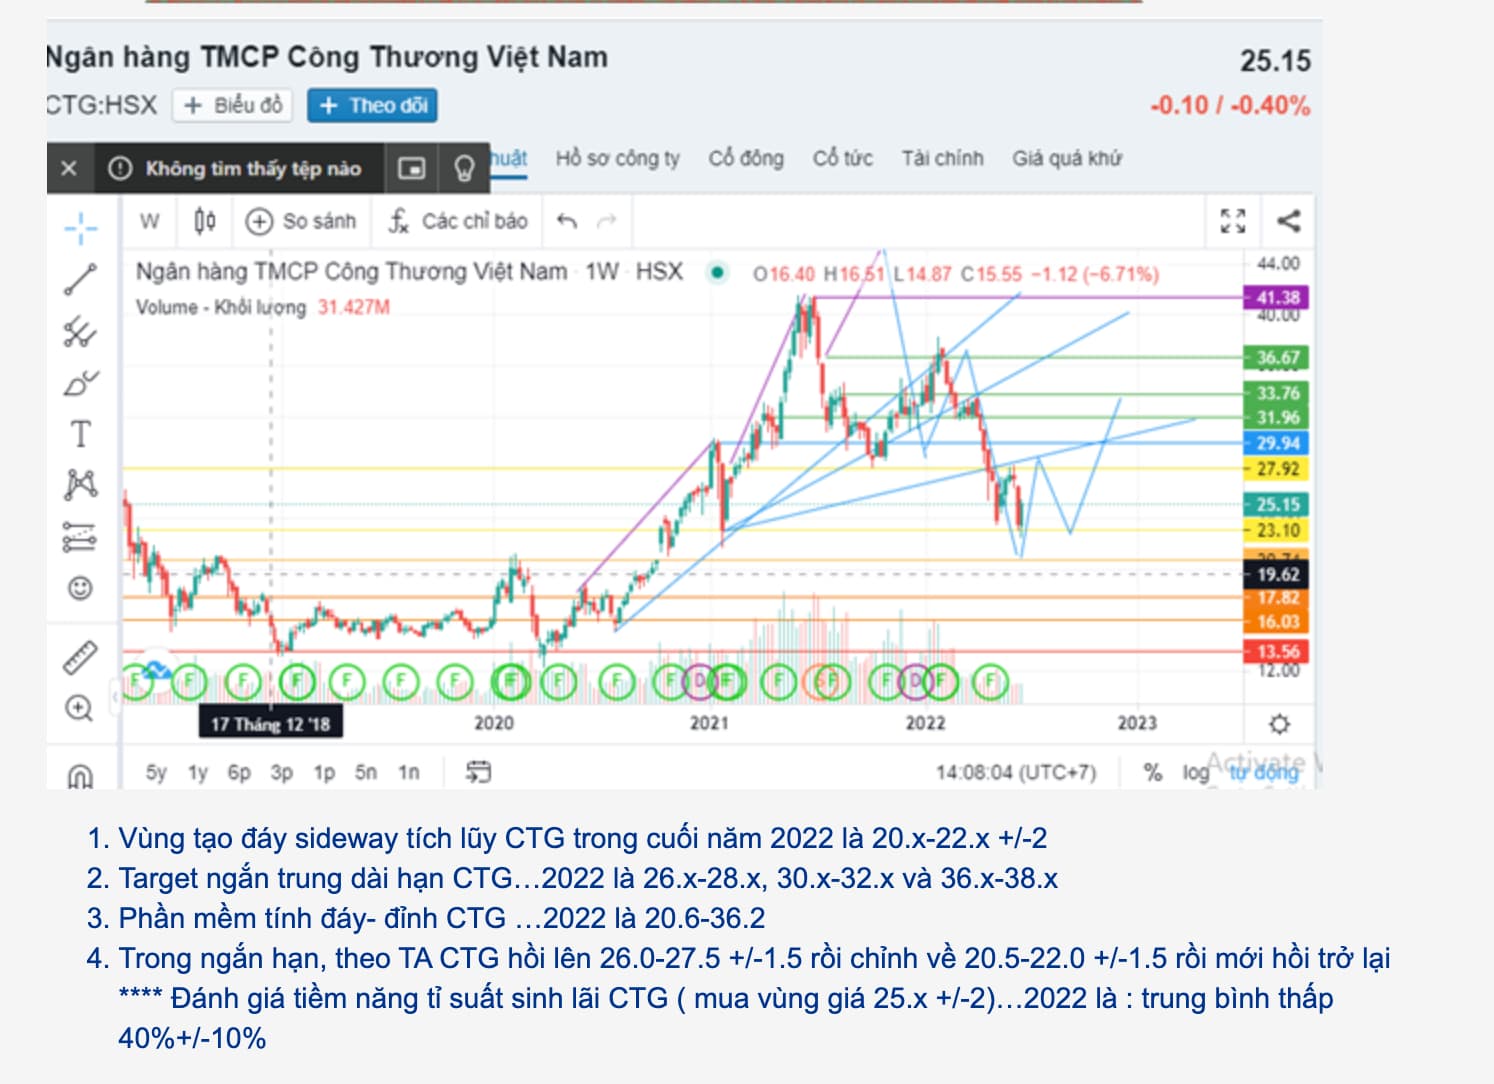The image size is (1494, 1084).
Task: Set chart range to 1p
Action: [x=324, y=772]
